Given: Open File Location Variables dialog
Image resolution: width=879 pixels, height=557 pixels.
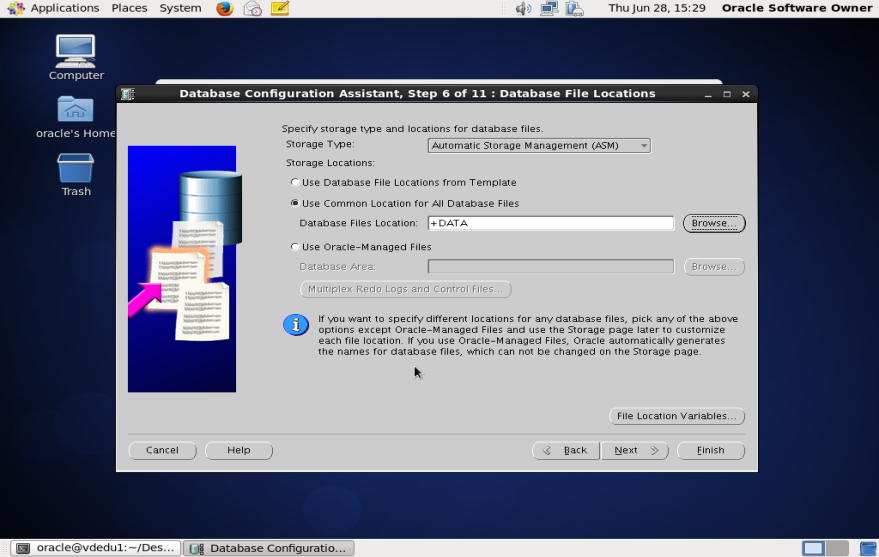Looking at the screenshot, I should point(677,416).
